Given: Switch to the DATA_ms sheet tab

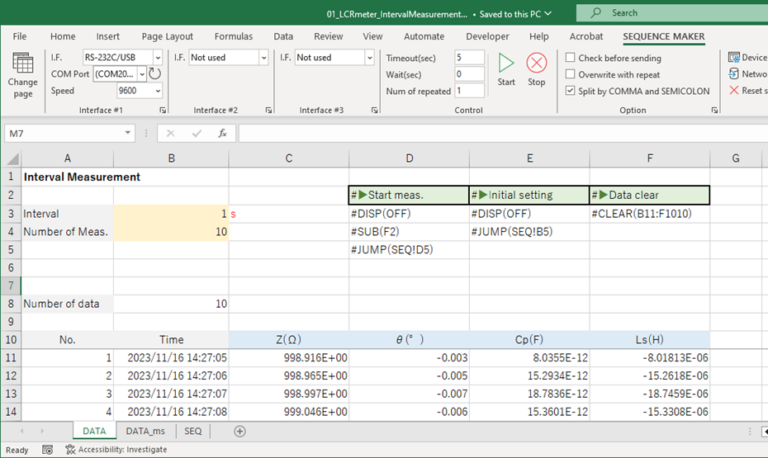Looking at the screenshot, I should [144, 431].
